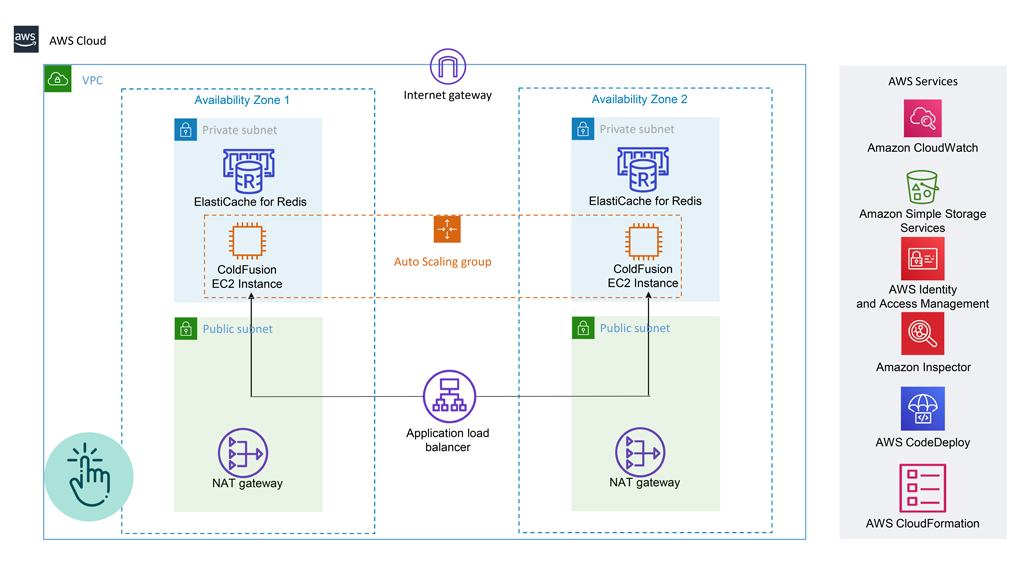1024x569 pixels.
Task: Click the 'AWS Services' panel heading
Action: (923, 82)
